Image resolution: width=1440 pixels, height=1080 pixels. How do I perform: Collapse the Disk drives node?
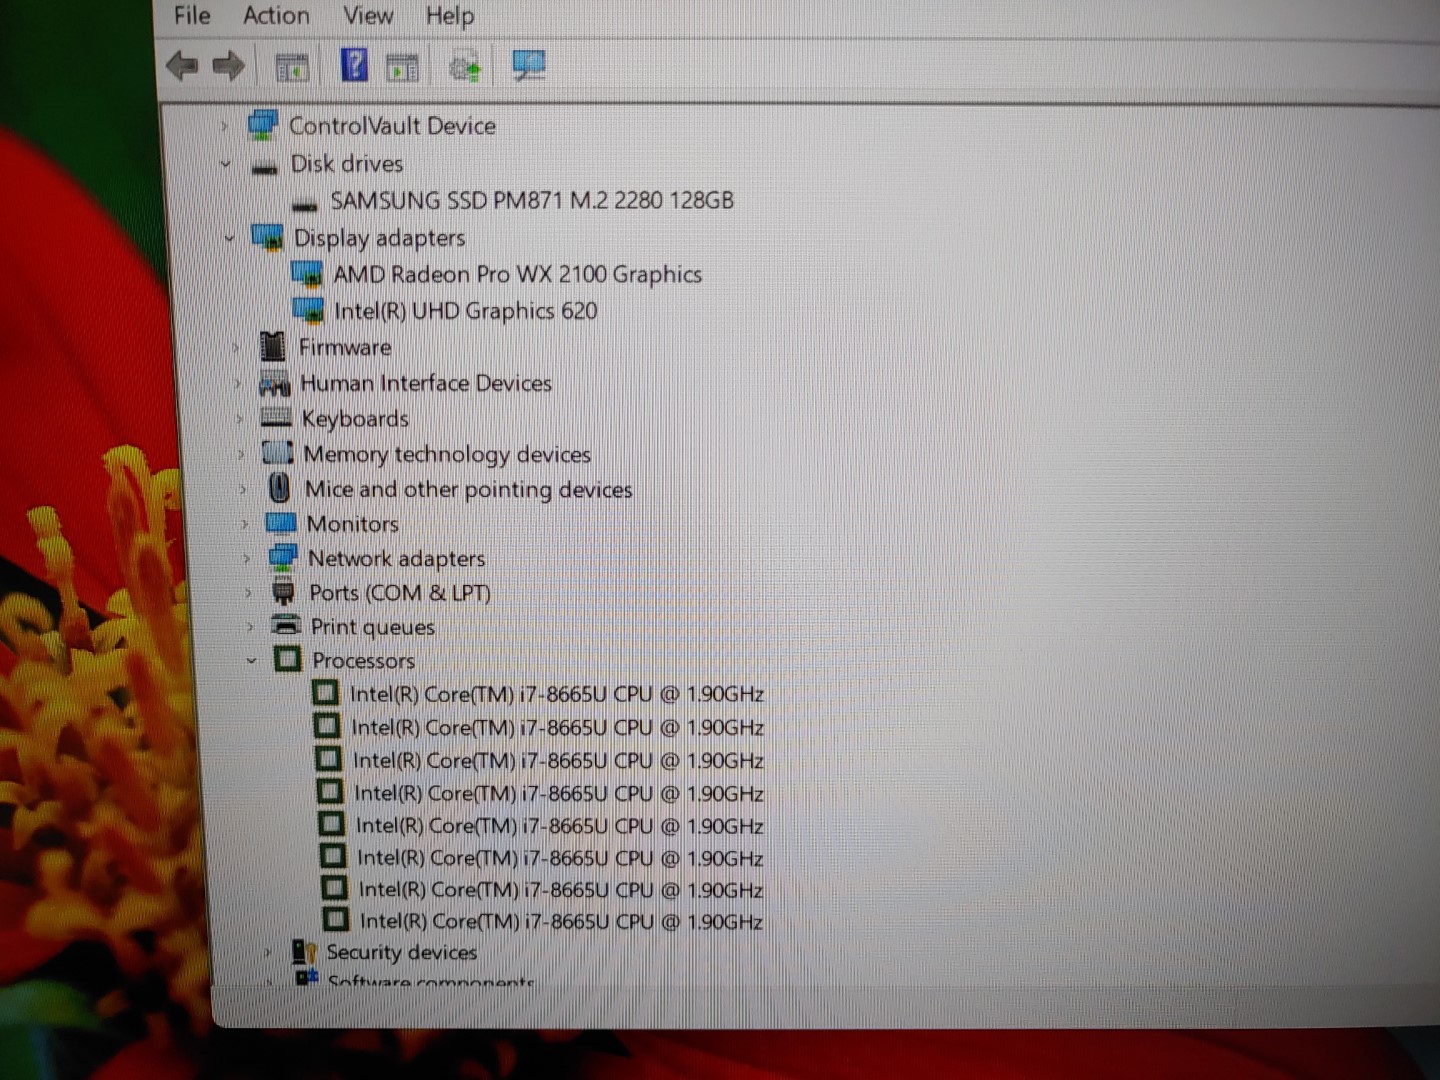[226, 164]
